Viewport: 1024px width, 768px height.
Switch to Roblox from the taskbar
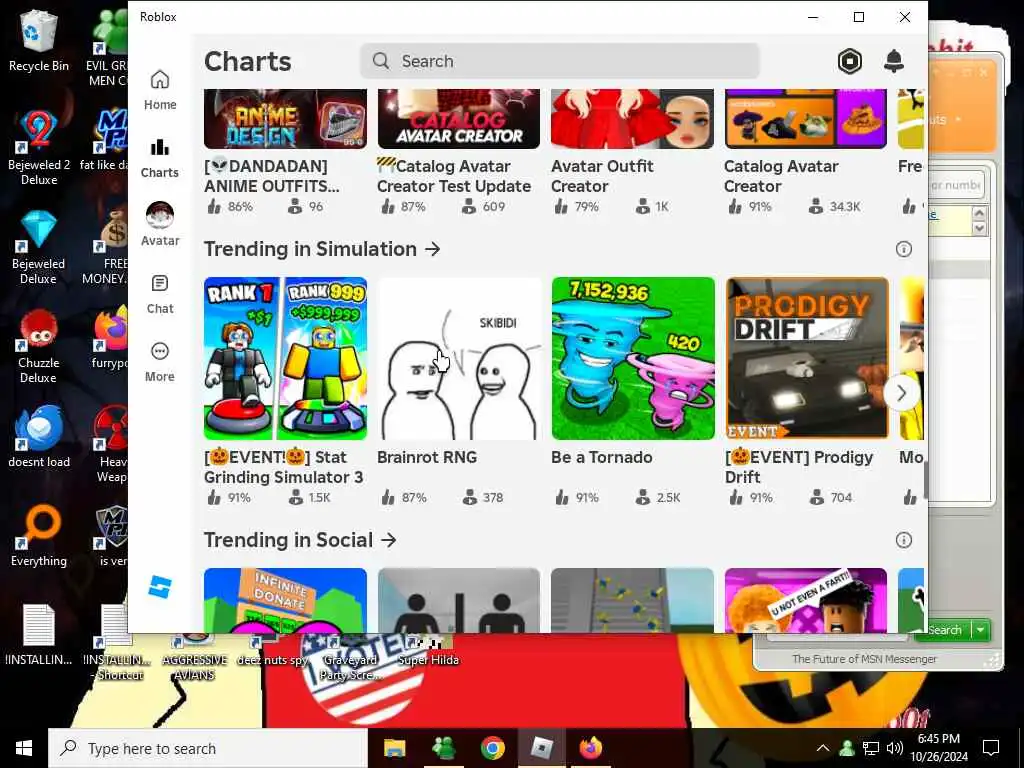[x=542, y=748]
